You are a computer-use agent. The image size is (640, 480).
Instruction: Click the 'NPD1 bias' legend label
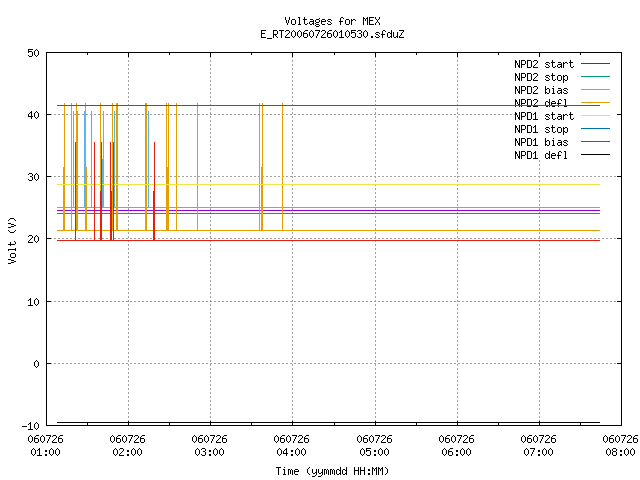click(x=541, y=142)
